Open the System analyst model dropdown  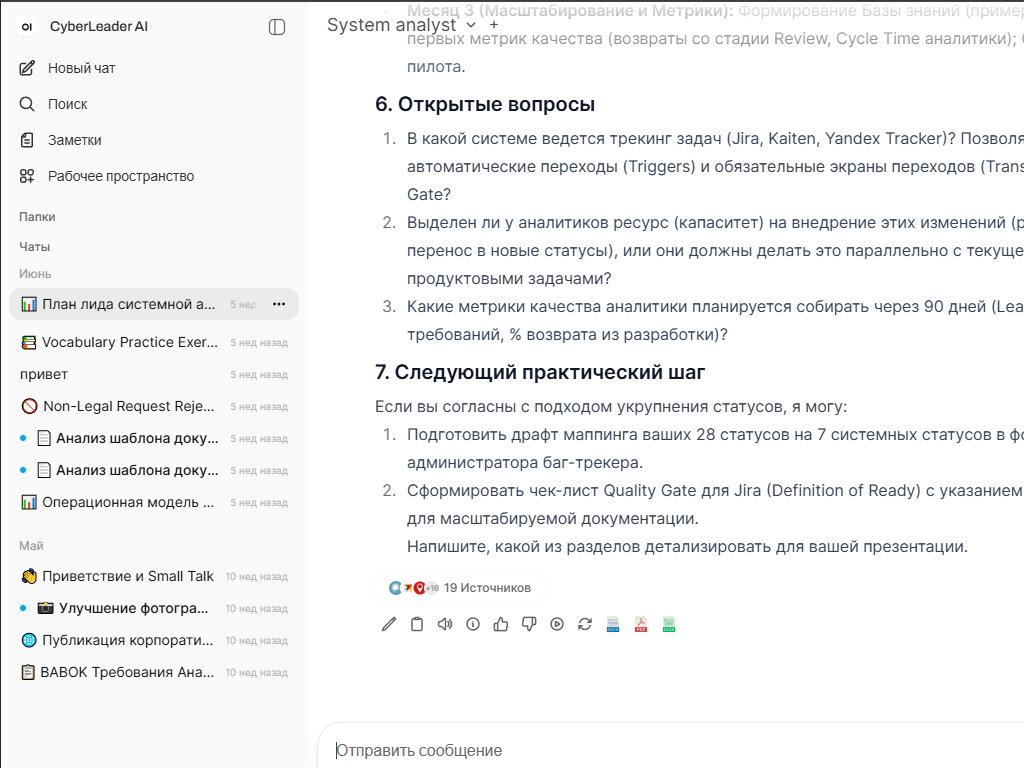tap(402, 25)
